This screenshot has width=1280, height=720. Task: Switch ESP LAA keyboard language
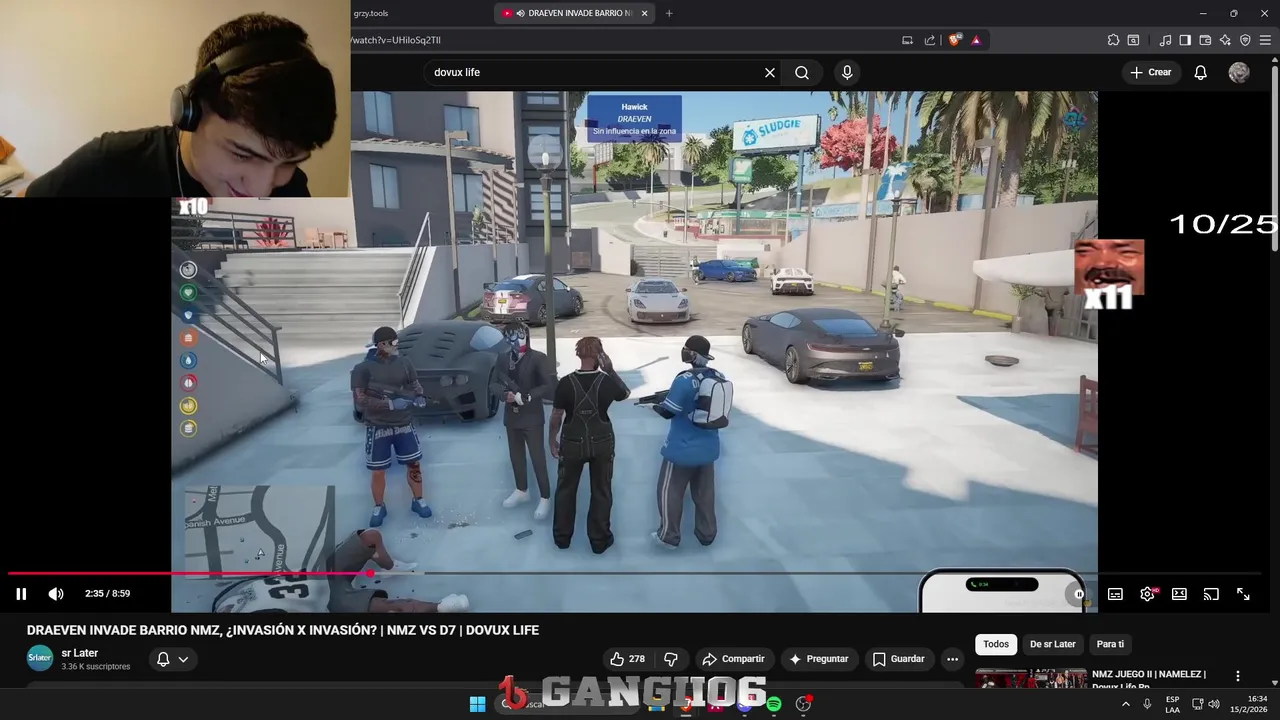click(1172, 704)
